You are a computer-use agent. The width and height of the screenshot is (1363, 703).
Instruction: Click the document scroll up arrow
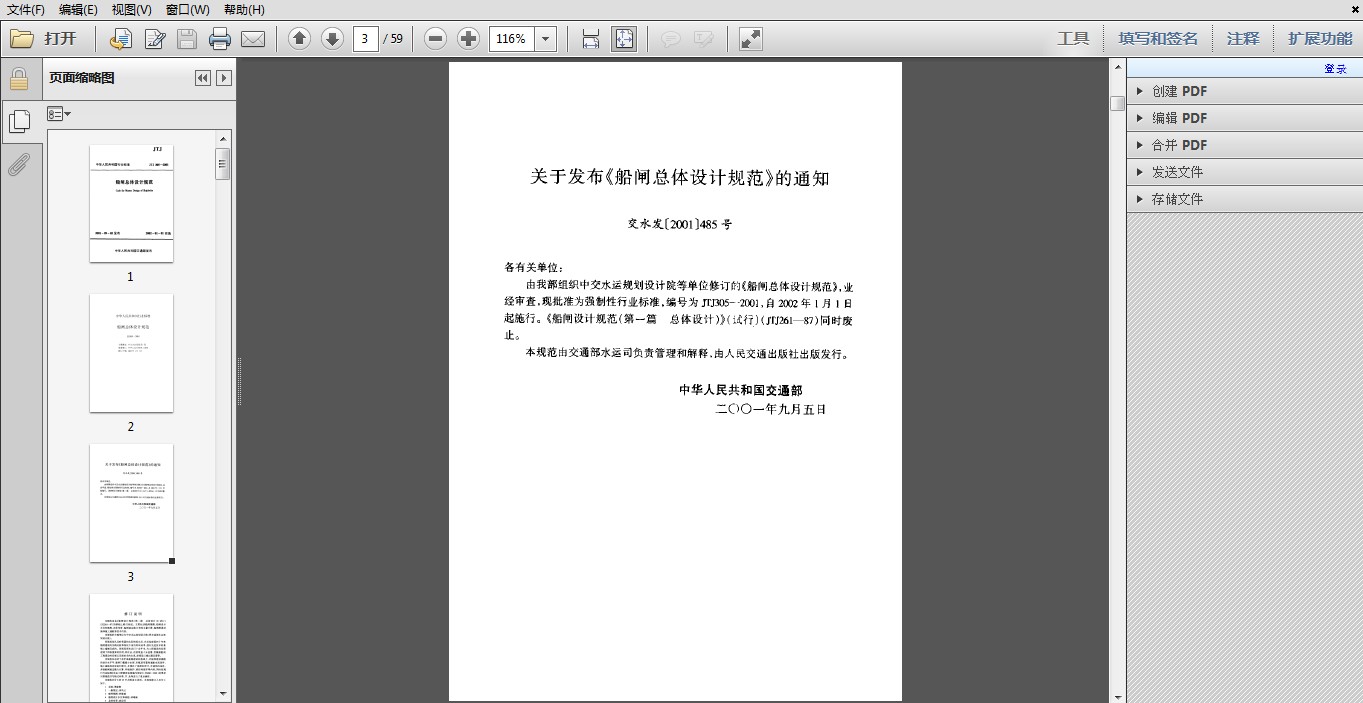1117,66
